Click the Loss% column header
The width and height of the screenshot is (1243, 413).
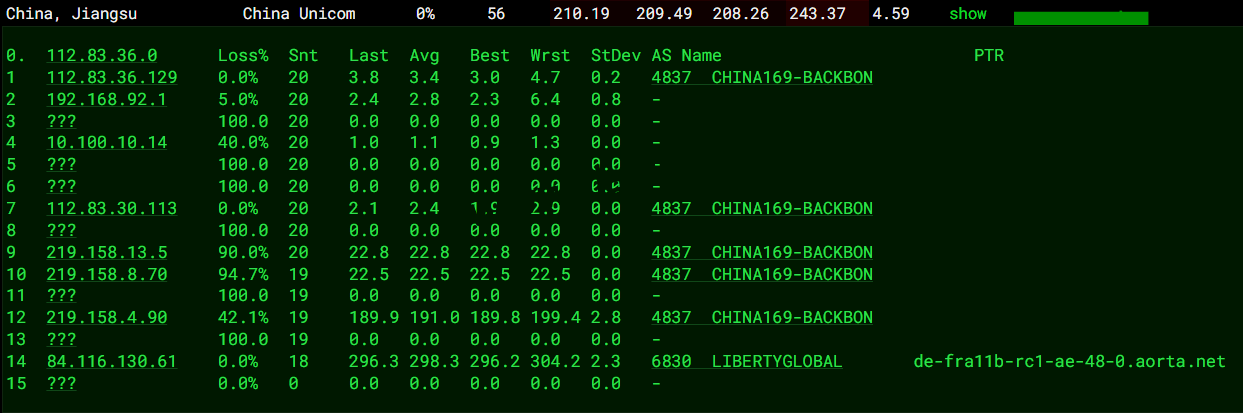point(243,56)
